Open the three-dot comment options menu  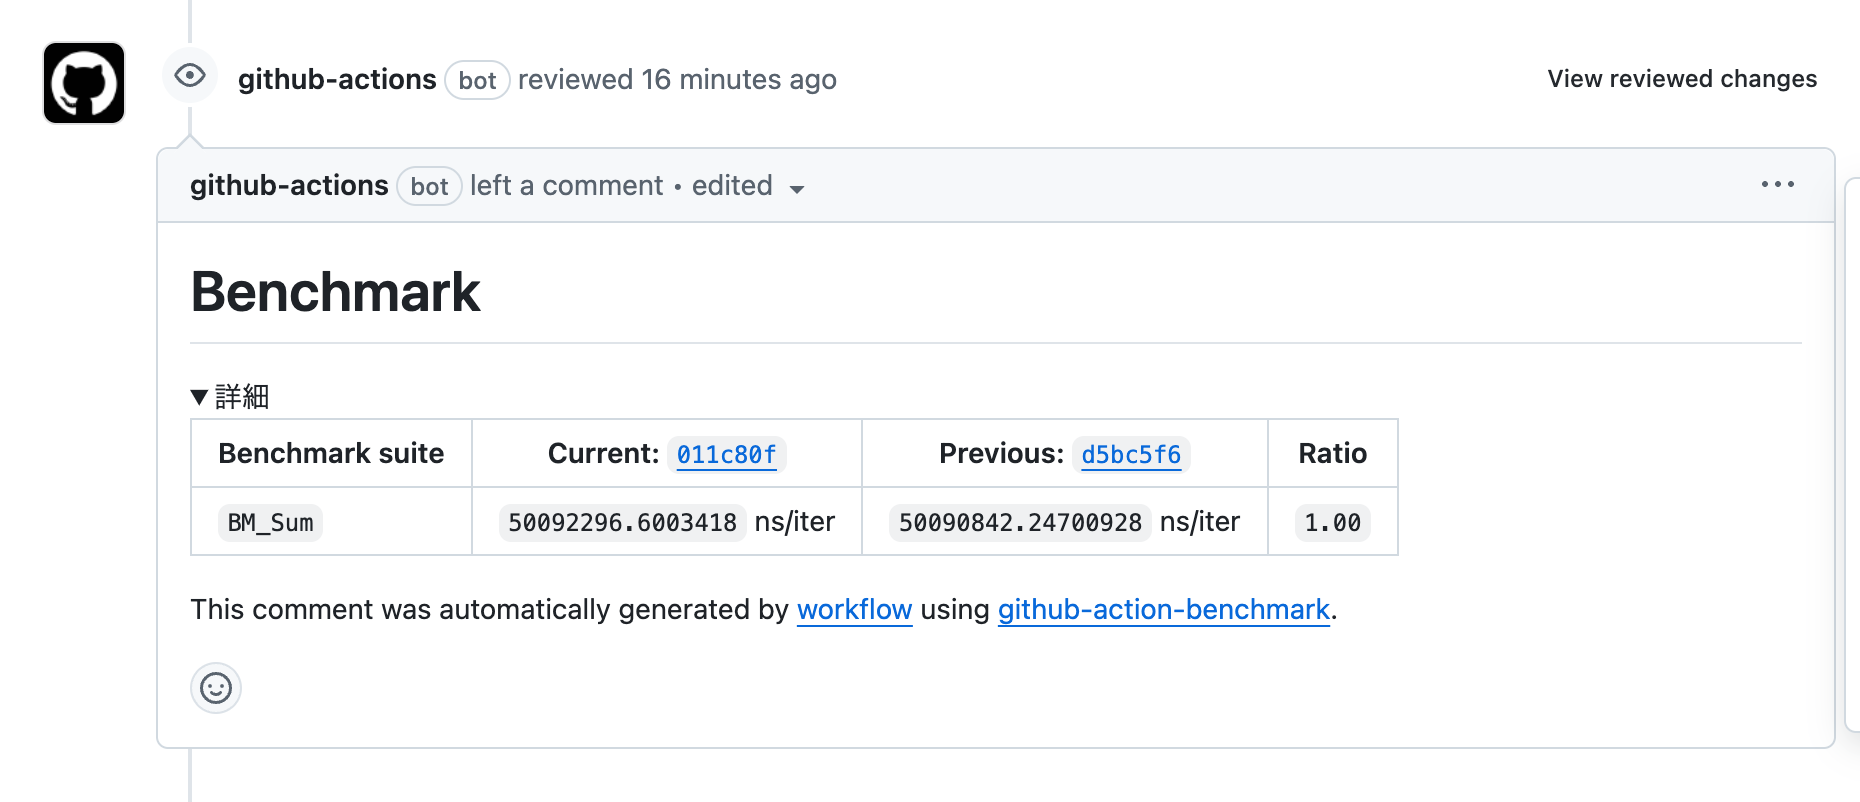(x=1777, y=184)
